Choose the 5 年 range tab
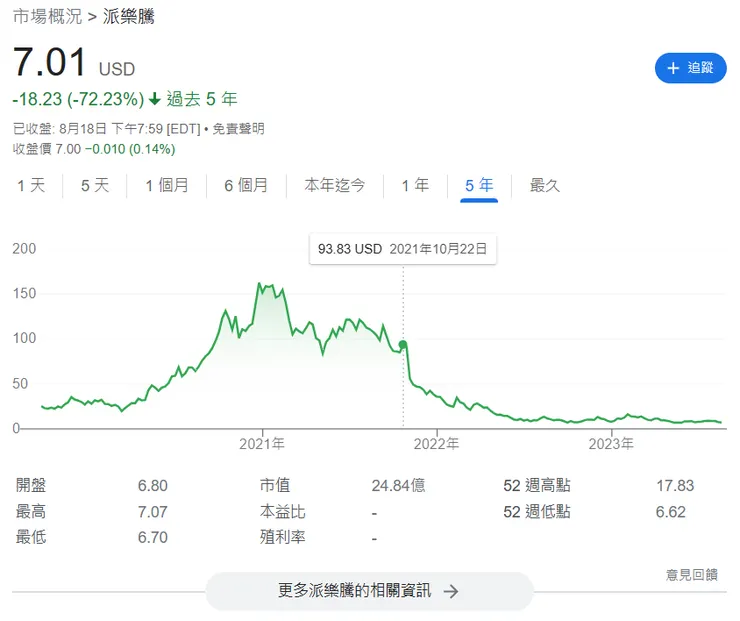 pyautogui.click(x=479, y=185)
